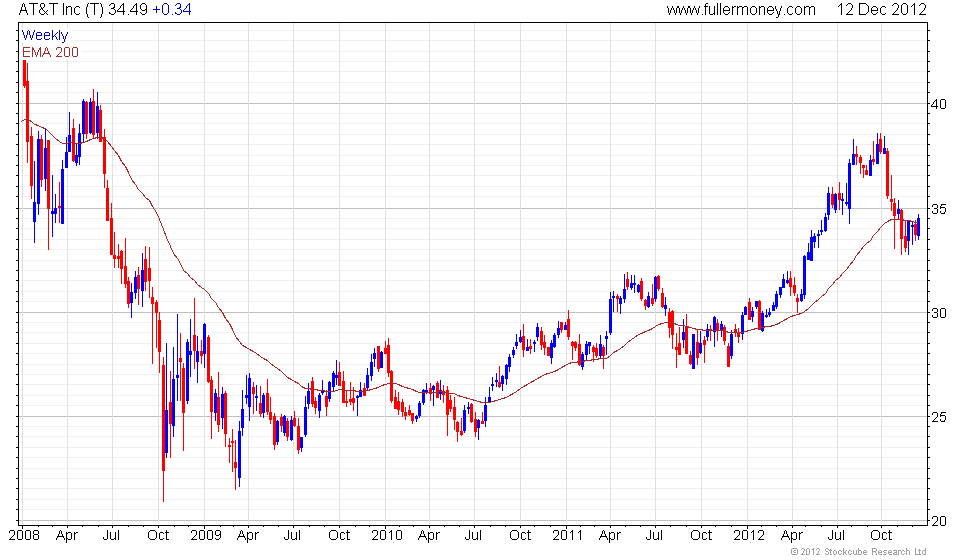Select the '2008' year axis label

click(24, 535)
